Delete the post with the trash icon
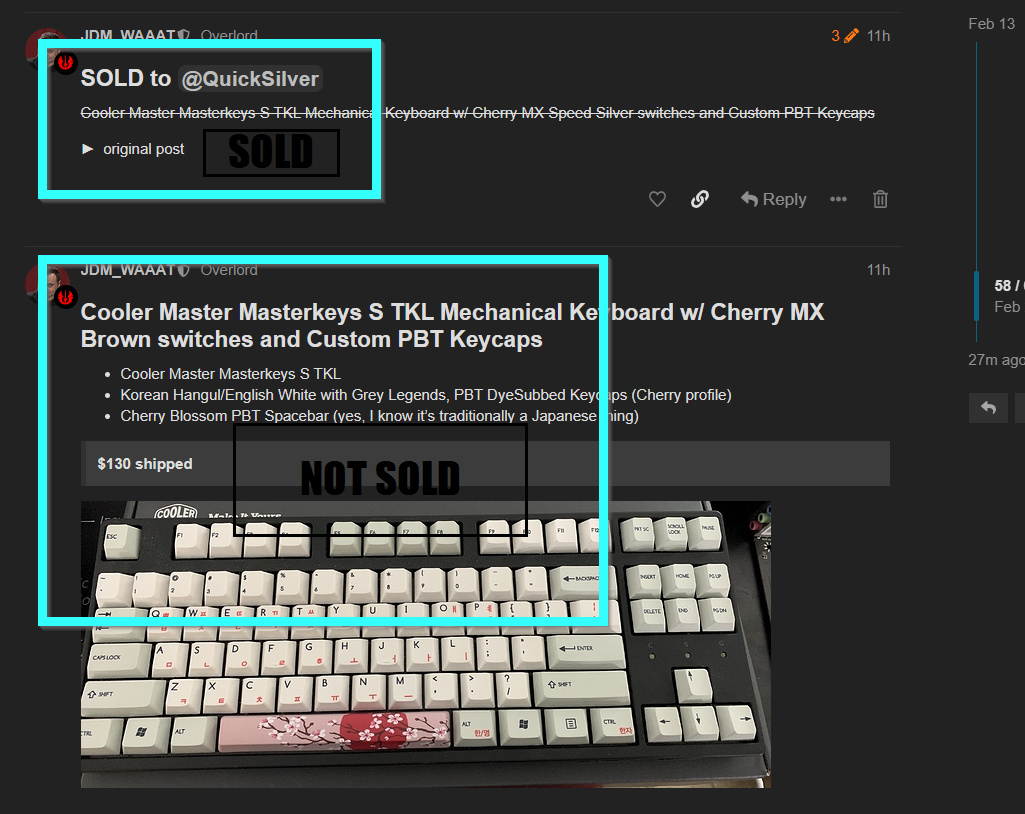Viewport: 1025px width, 814px height. coord(880,199)
